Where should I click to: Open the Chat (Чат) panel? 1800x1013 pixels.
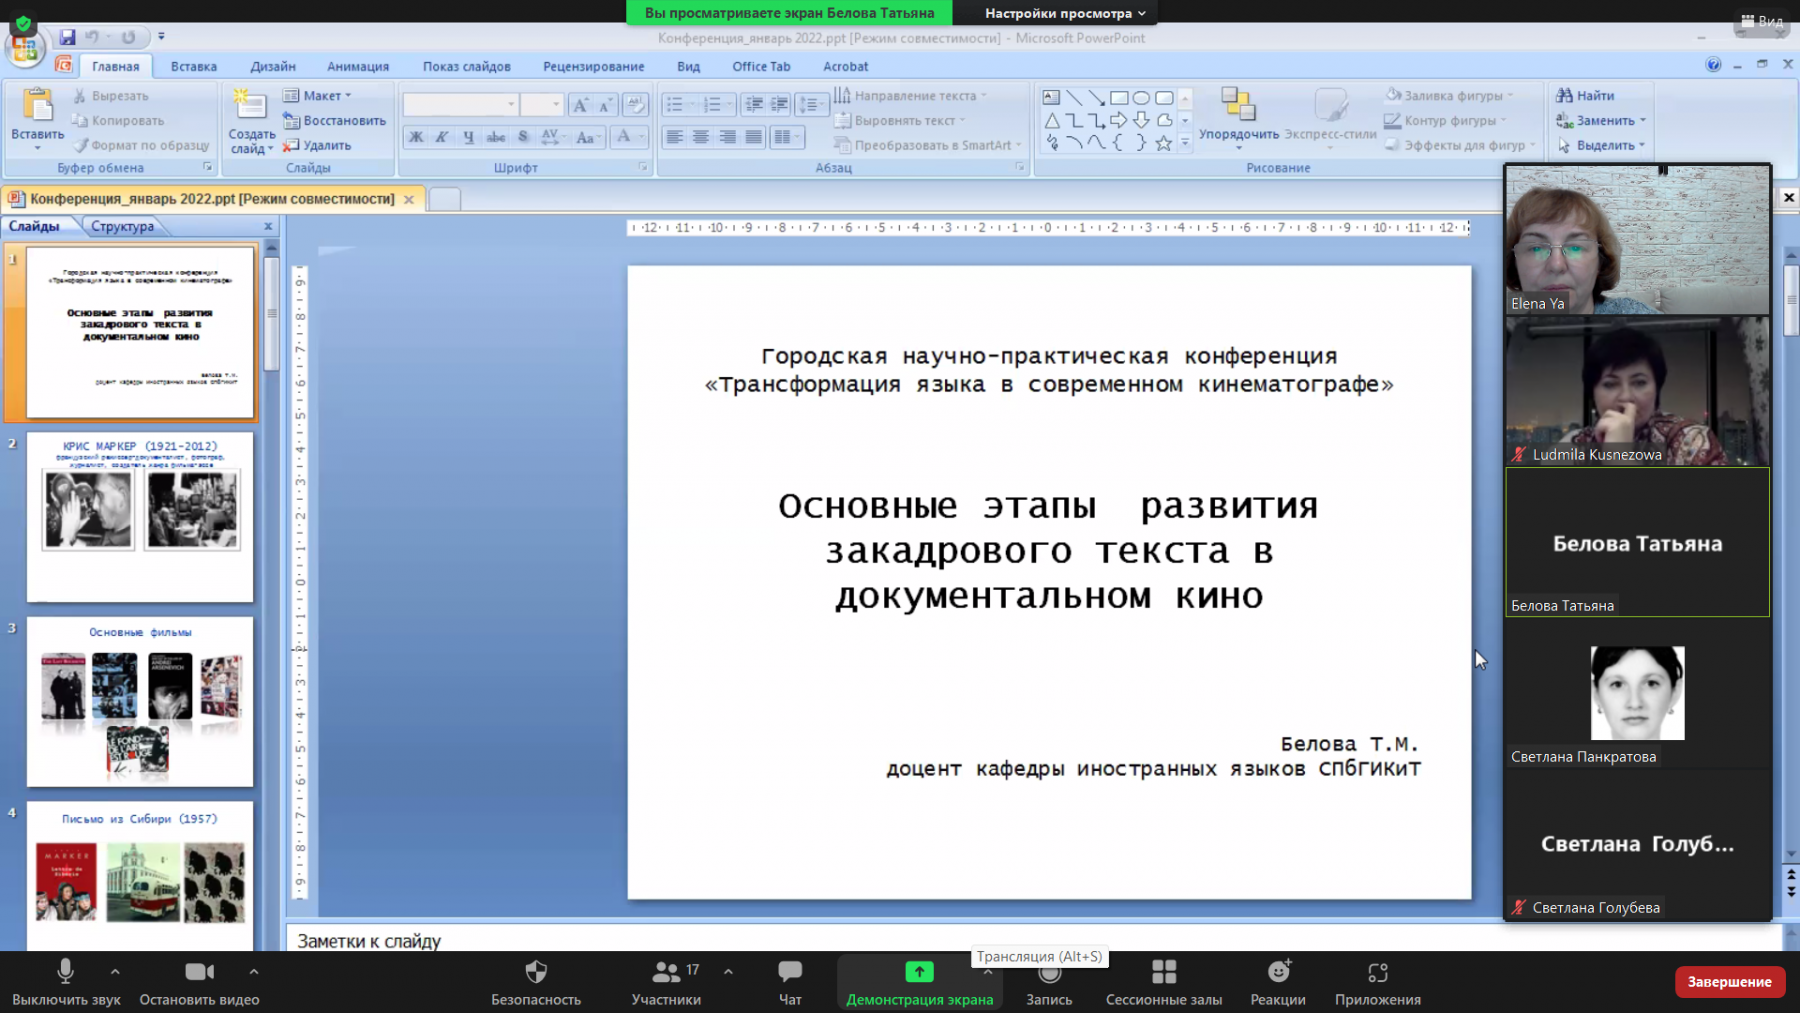(x=790, y=981)
